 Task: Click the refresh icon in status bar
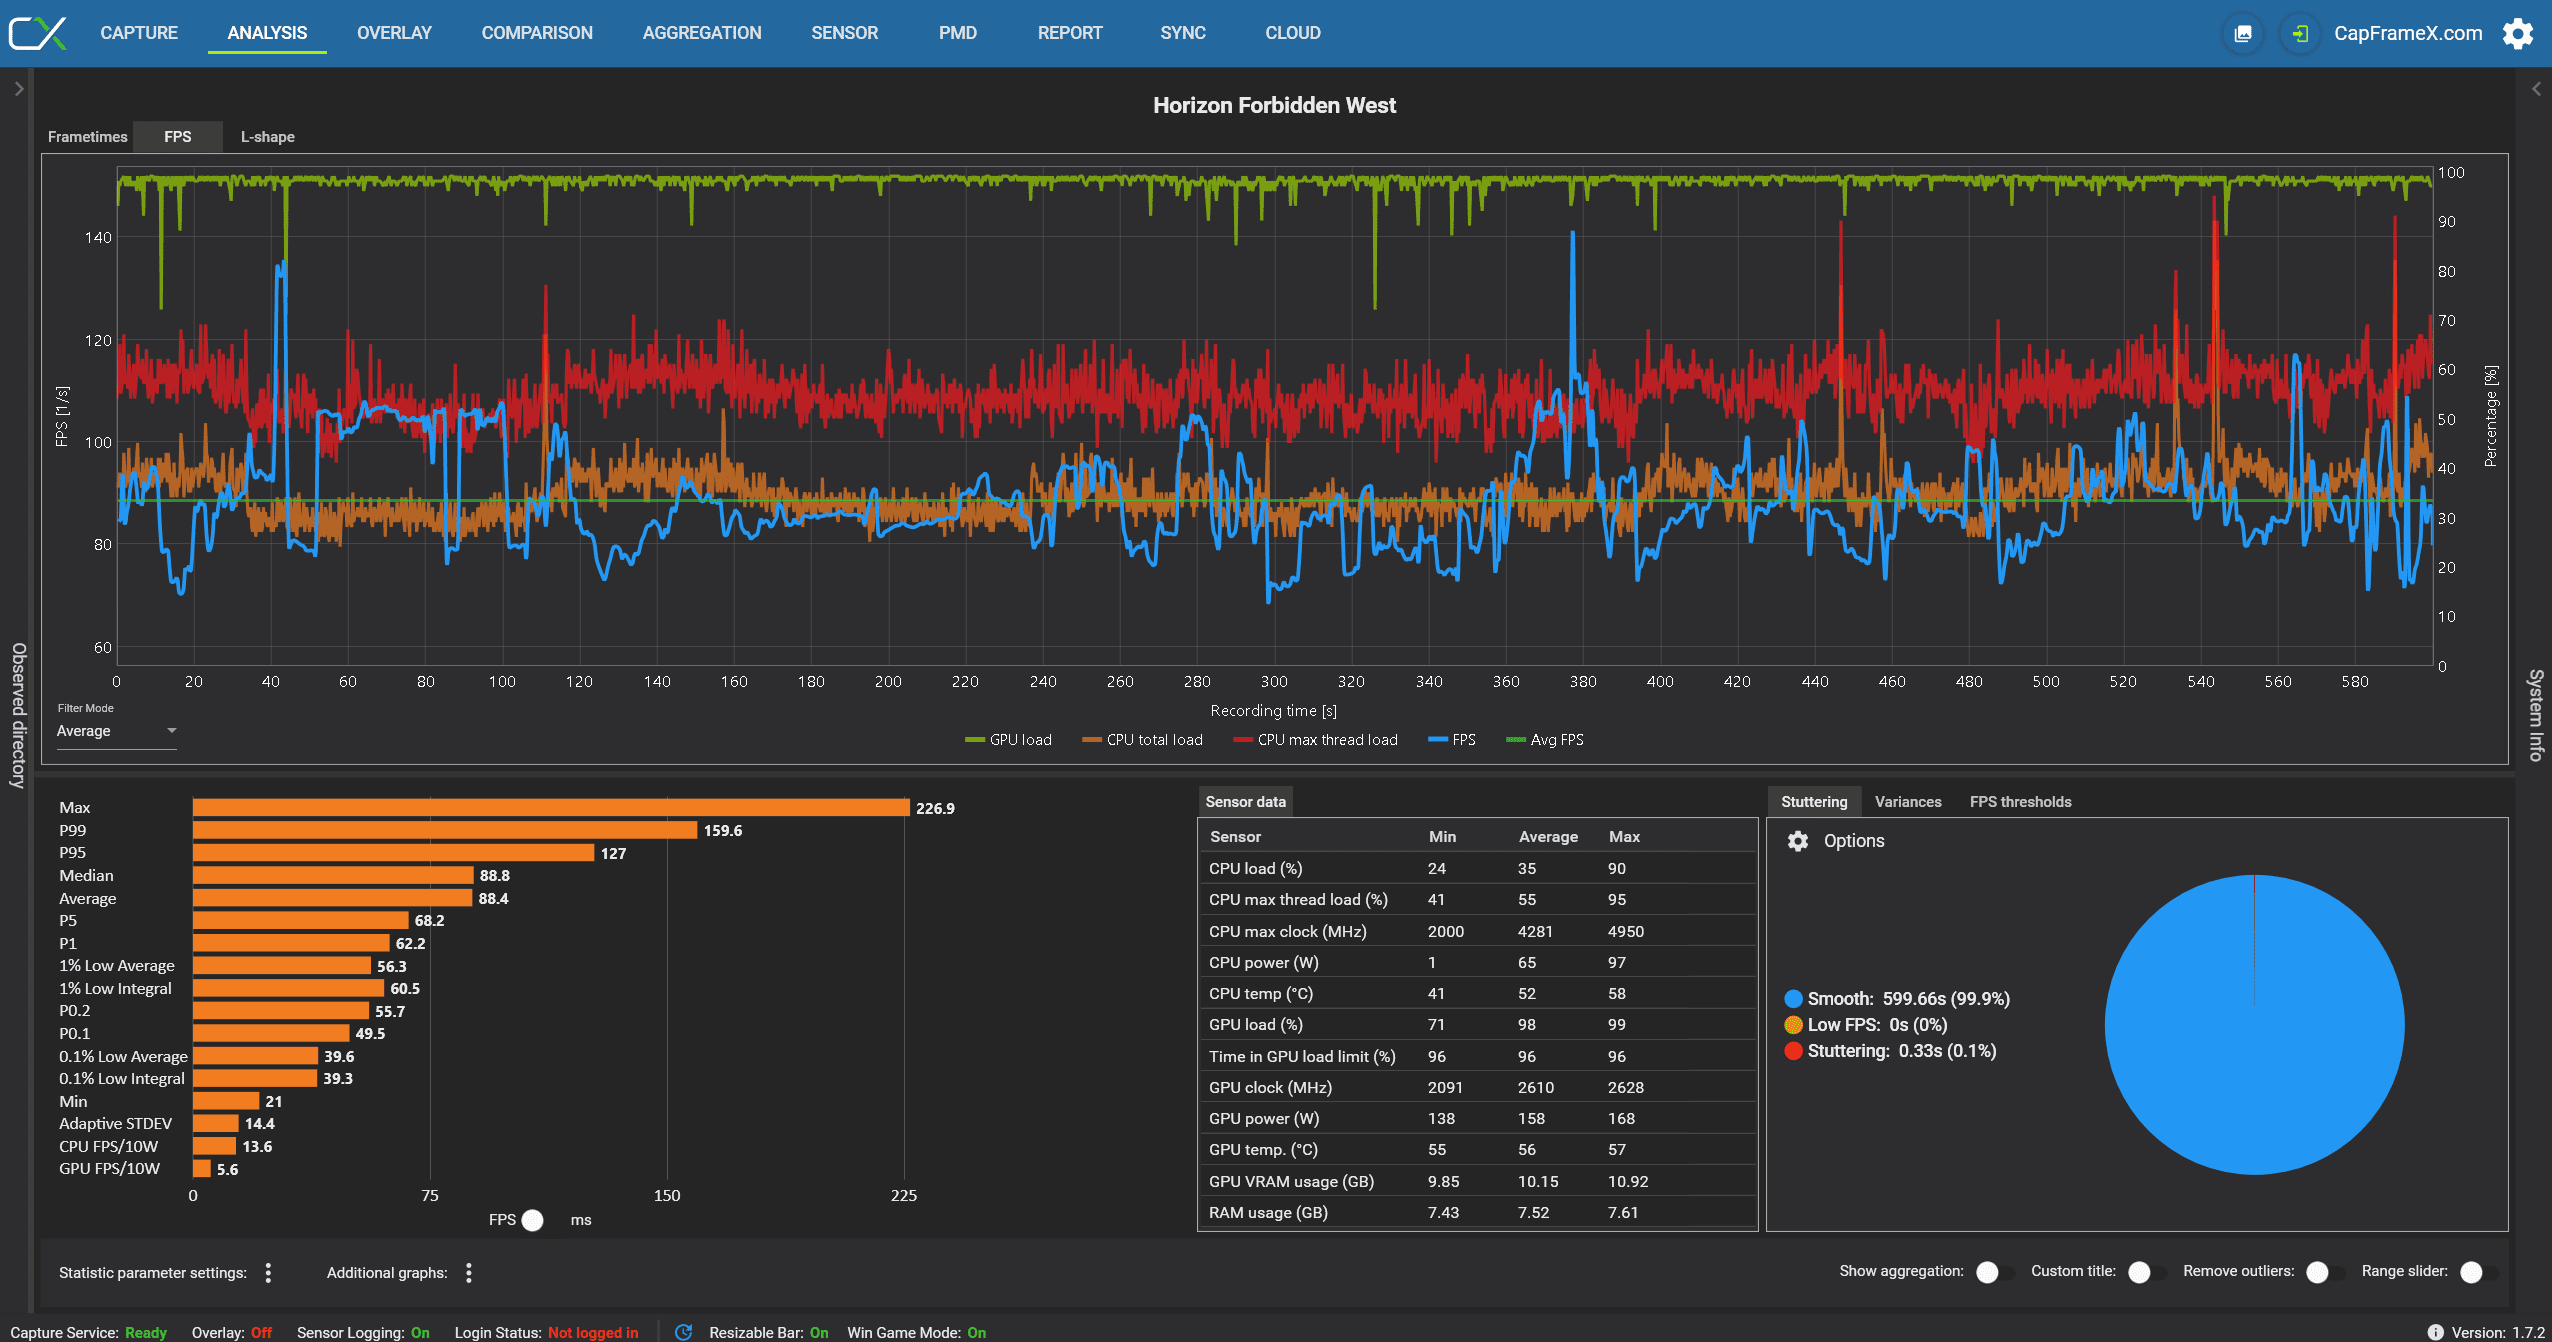point(684,1332)
